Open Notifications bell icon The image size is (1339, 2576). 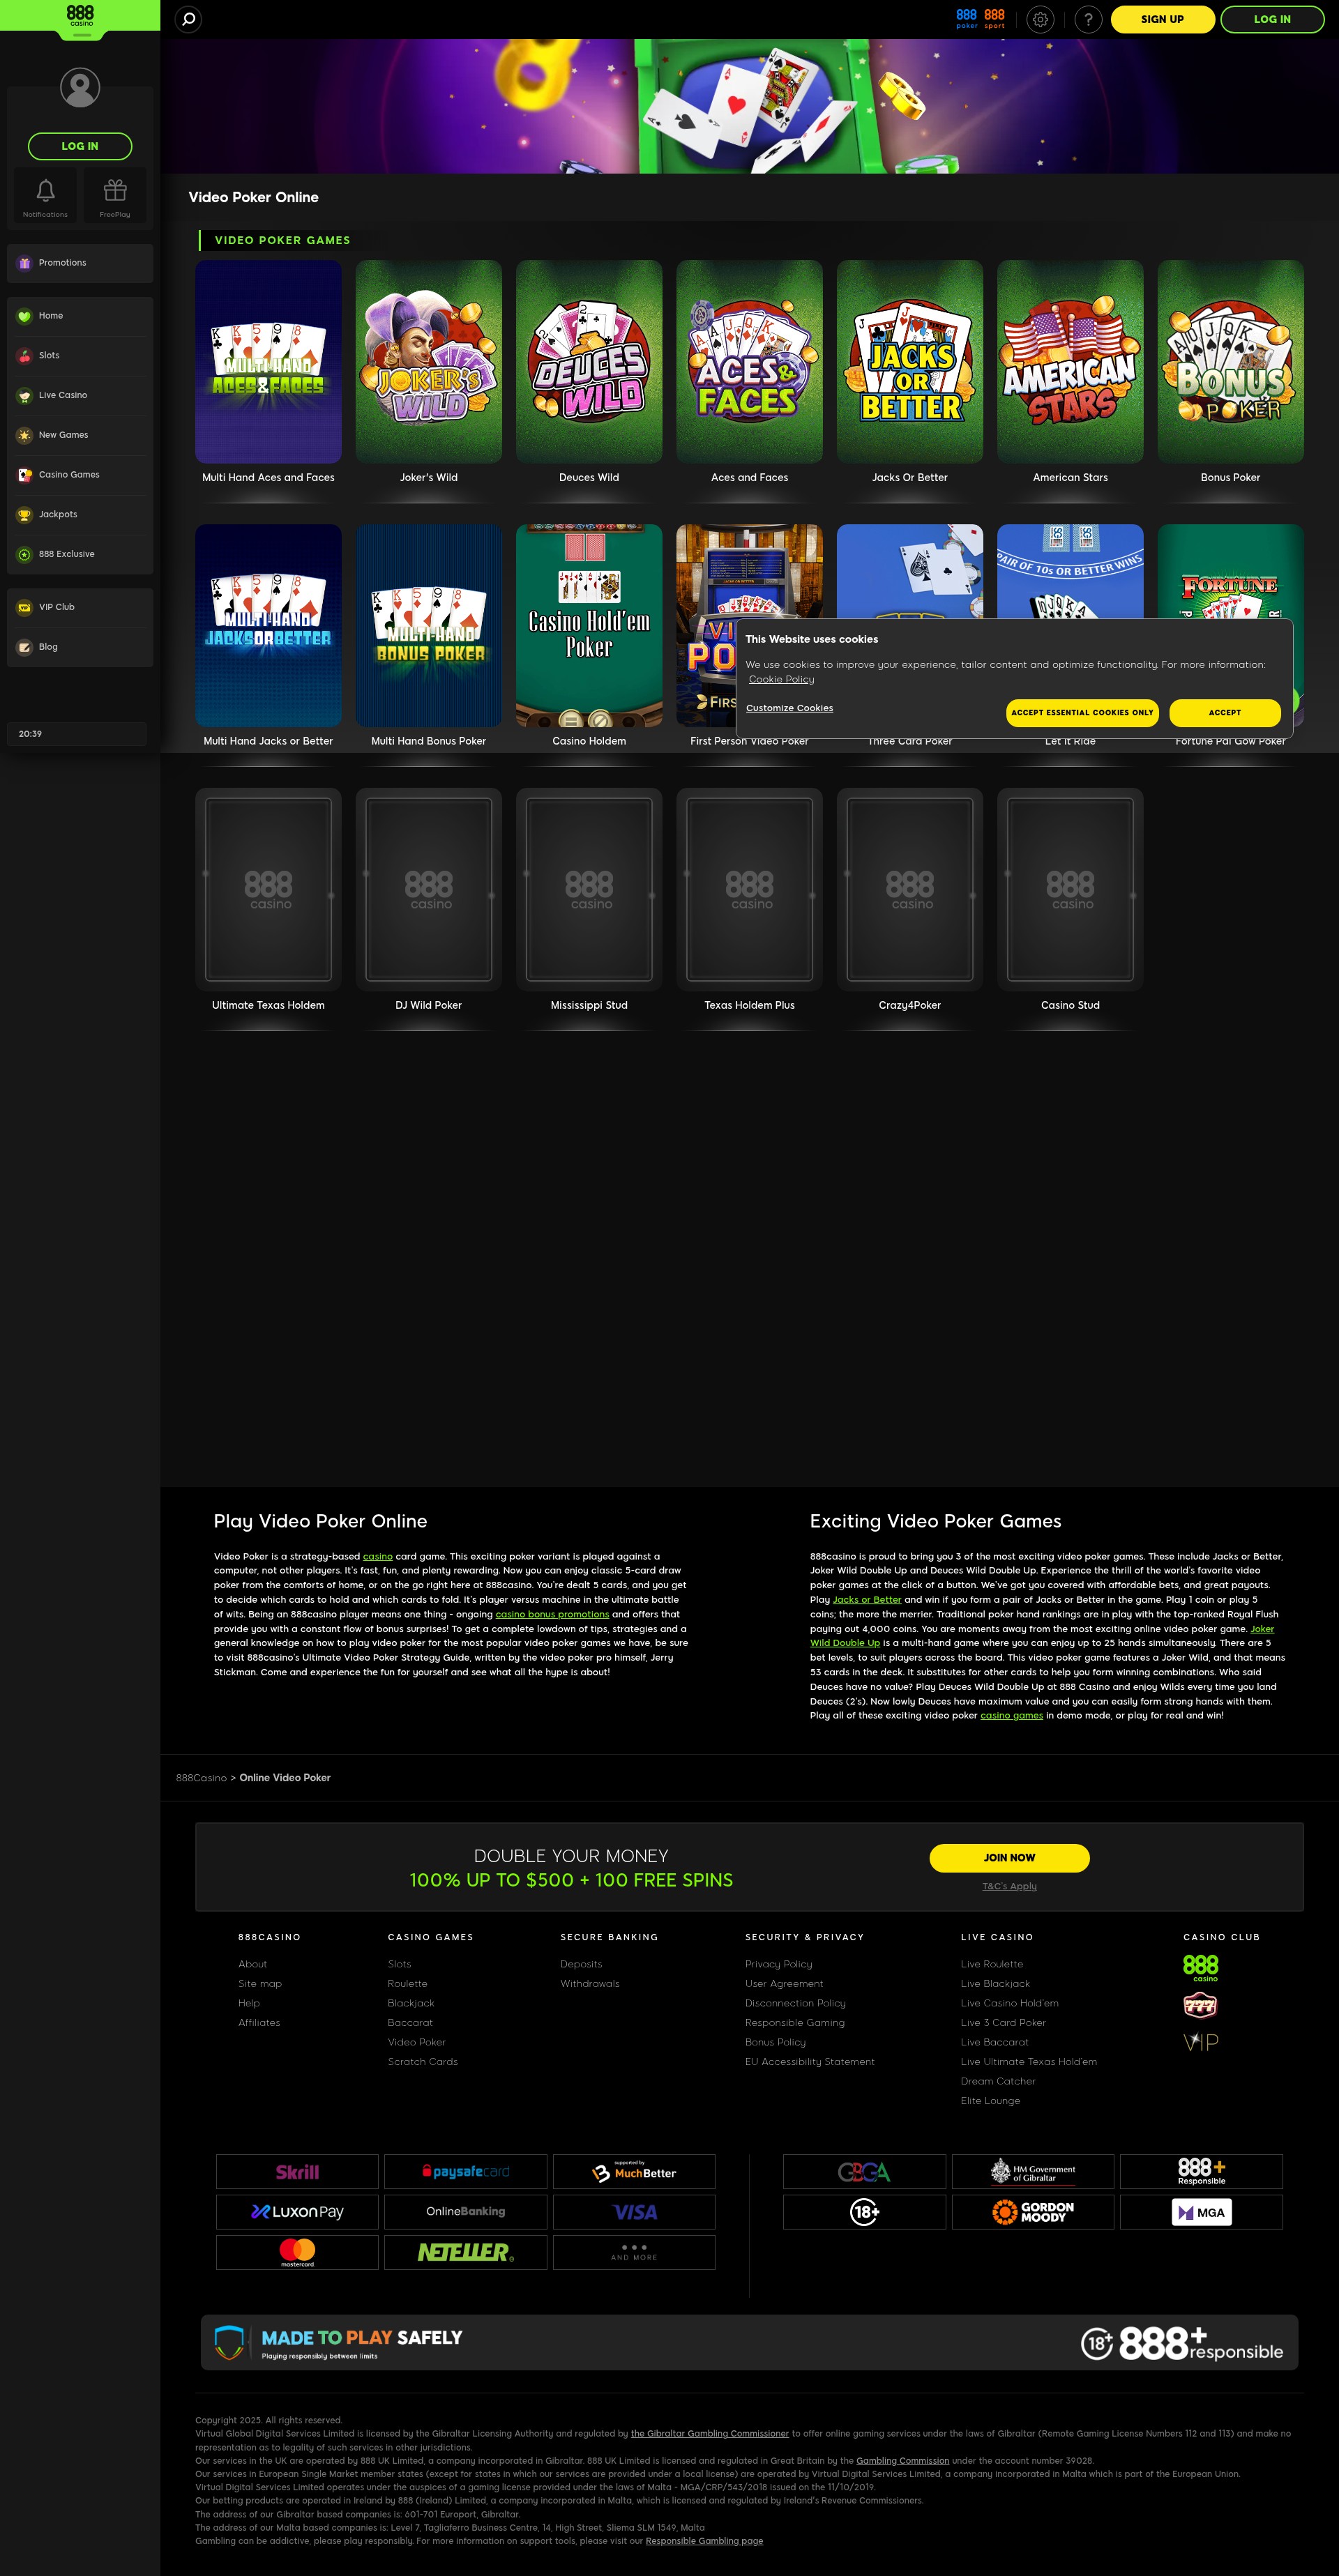click(x=45, y=196)
